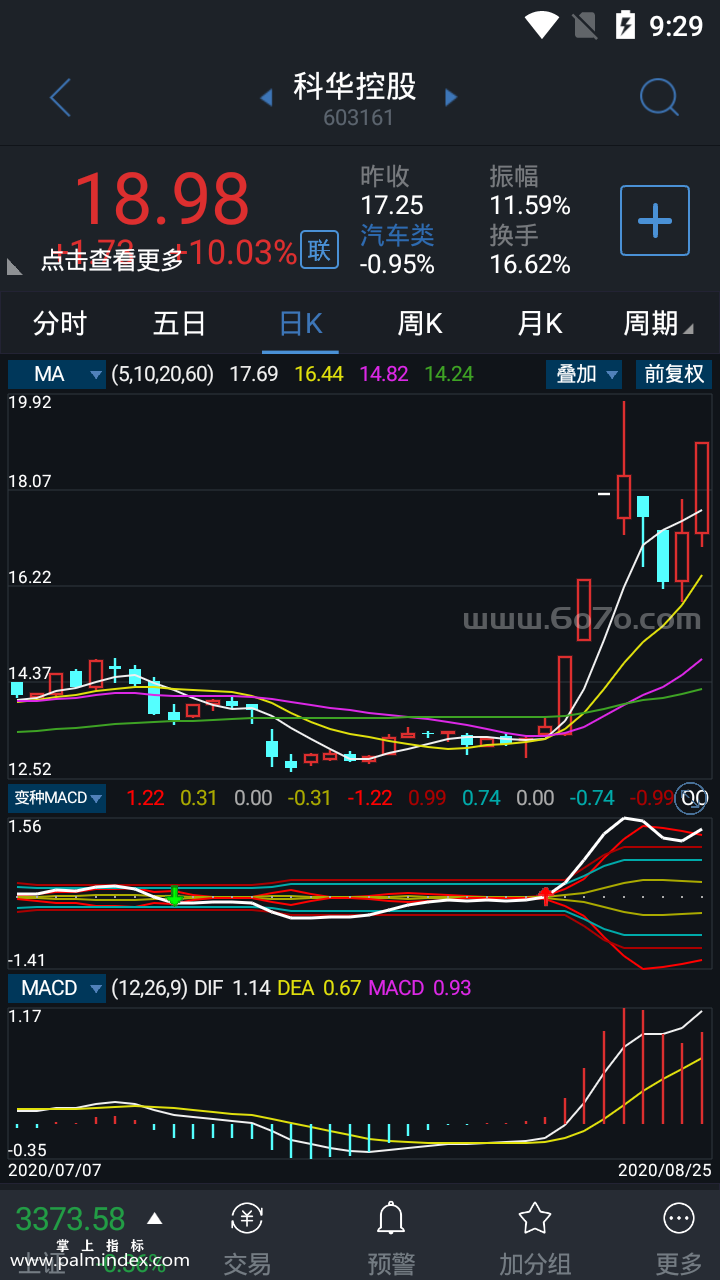
Task: Open the MA indicator dropdown
Action: click(x=57, y=374)
